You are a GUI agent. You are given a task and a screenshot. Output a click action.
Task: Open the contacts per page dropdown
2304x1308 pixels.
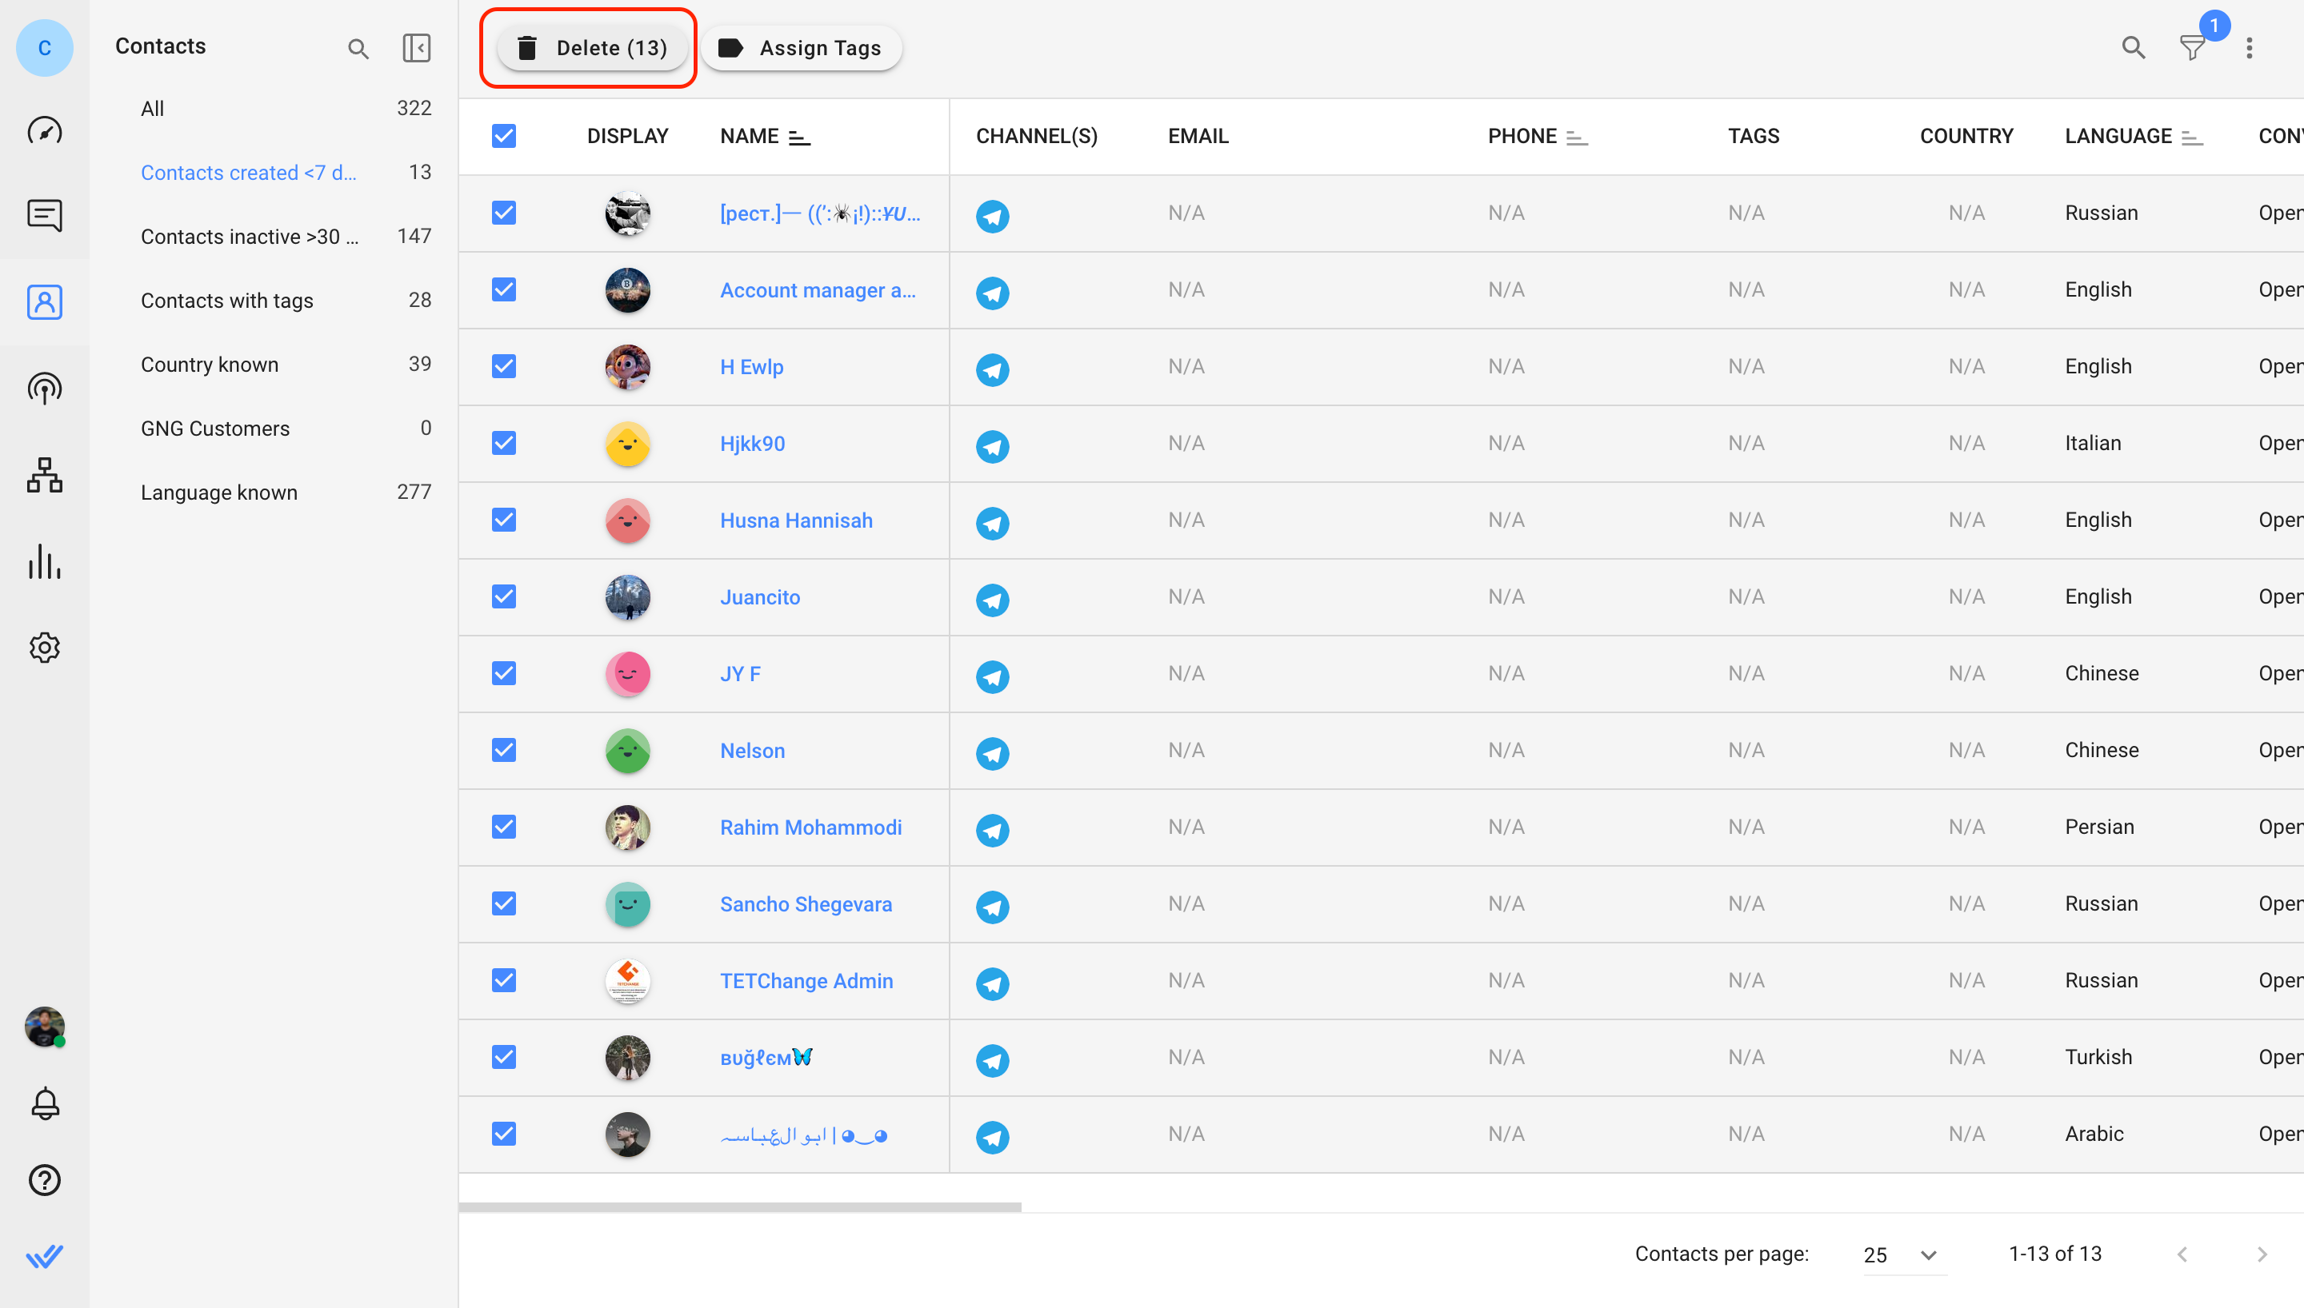(x=1901, y=1254)
